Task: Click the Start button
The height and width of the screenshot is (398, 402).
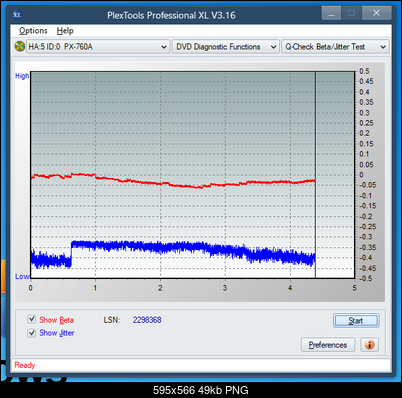Action: (x=356, y=321)
